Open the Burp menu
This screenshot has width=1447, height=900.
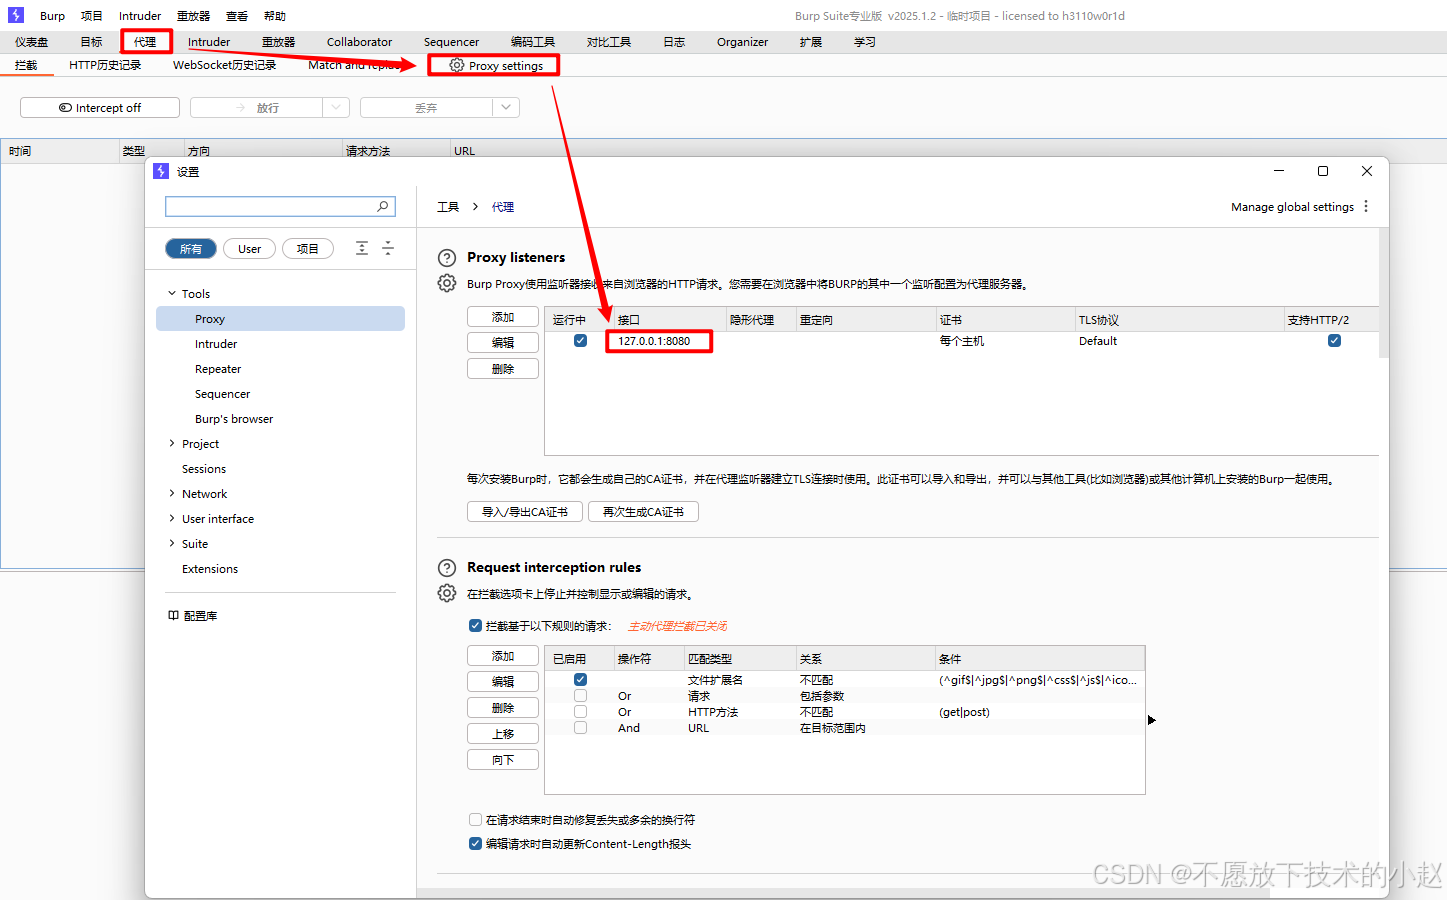click(52, 16)
